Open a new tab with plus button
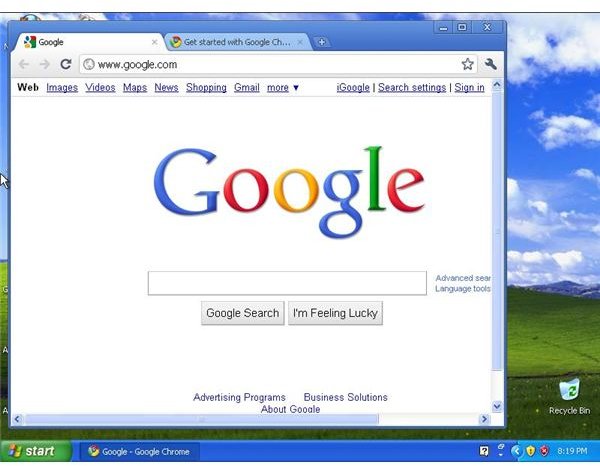Viewport: 600px width, 466px height. tap(322, 42)
